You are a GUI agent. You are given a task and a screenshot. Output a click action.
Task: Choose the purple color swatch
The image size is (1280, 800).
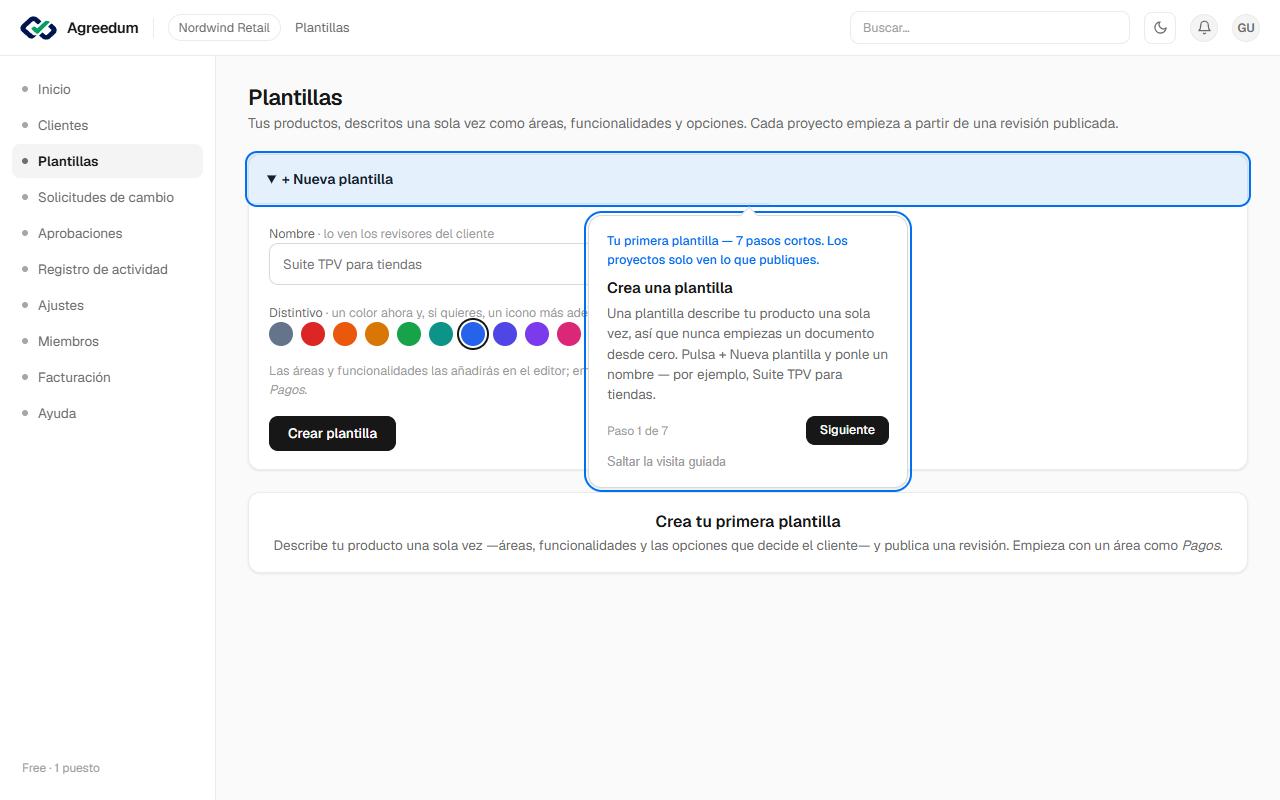pos(537,334)
